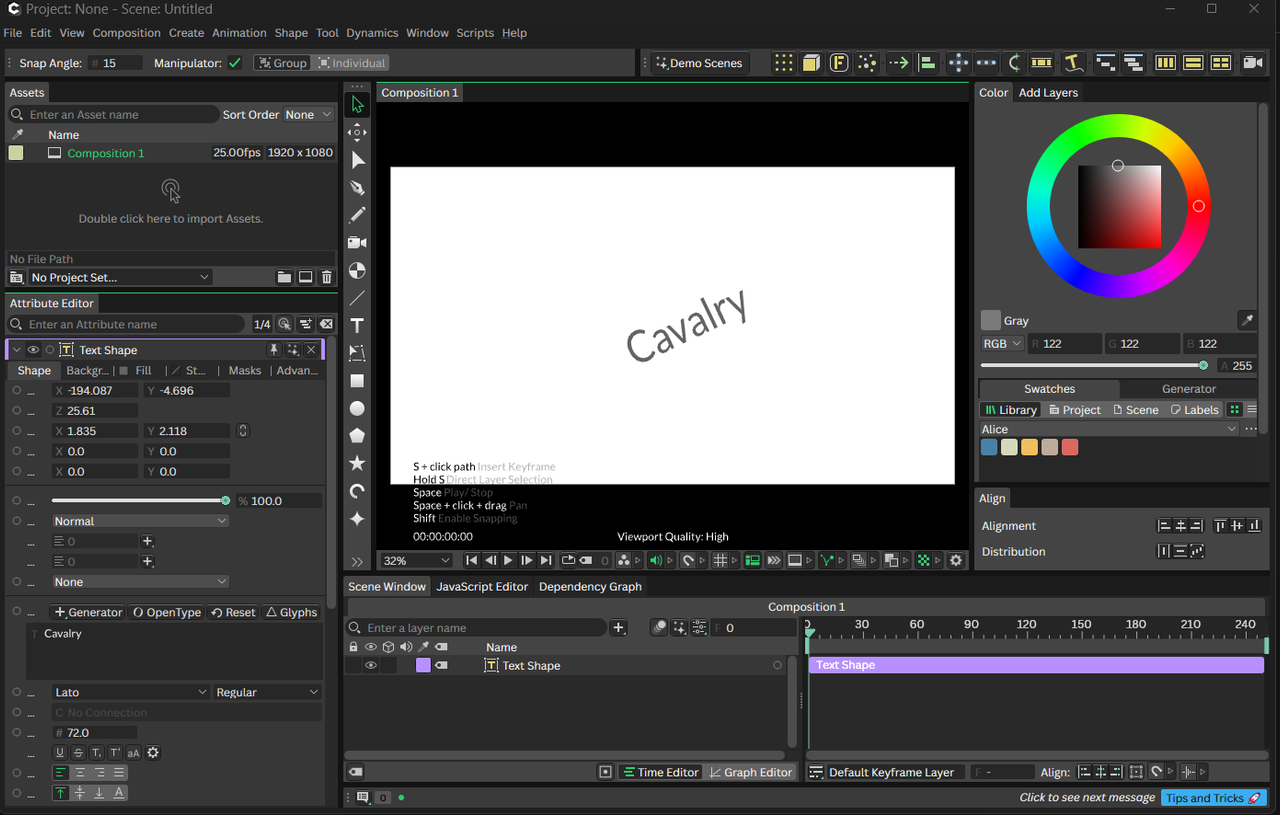The height and width of the screenshot is (815, 1280).
Task: Set text alignment to center
Action: (80, 773)
